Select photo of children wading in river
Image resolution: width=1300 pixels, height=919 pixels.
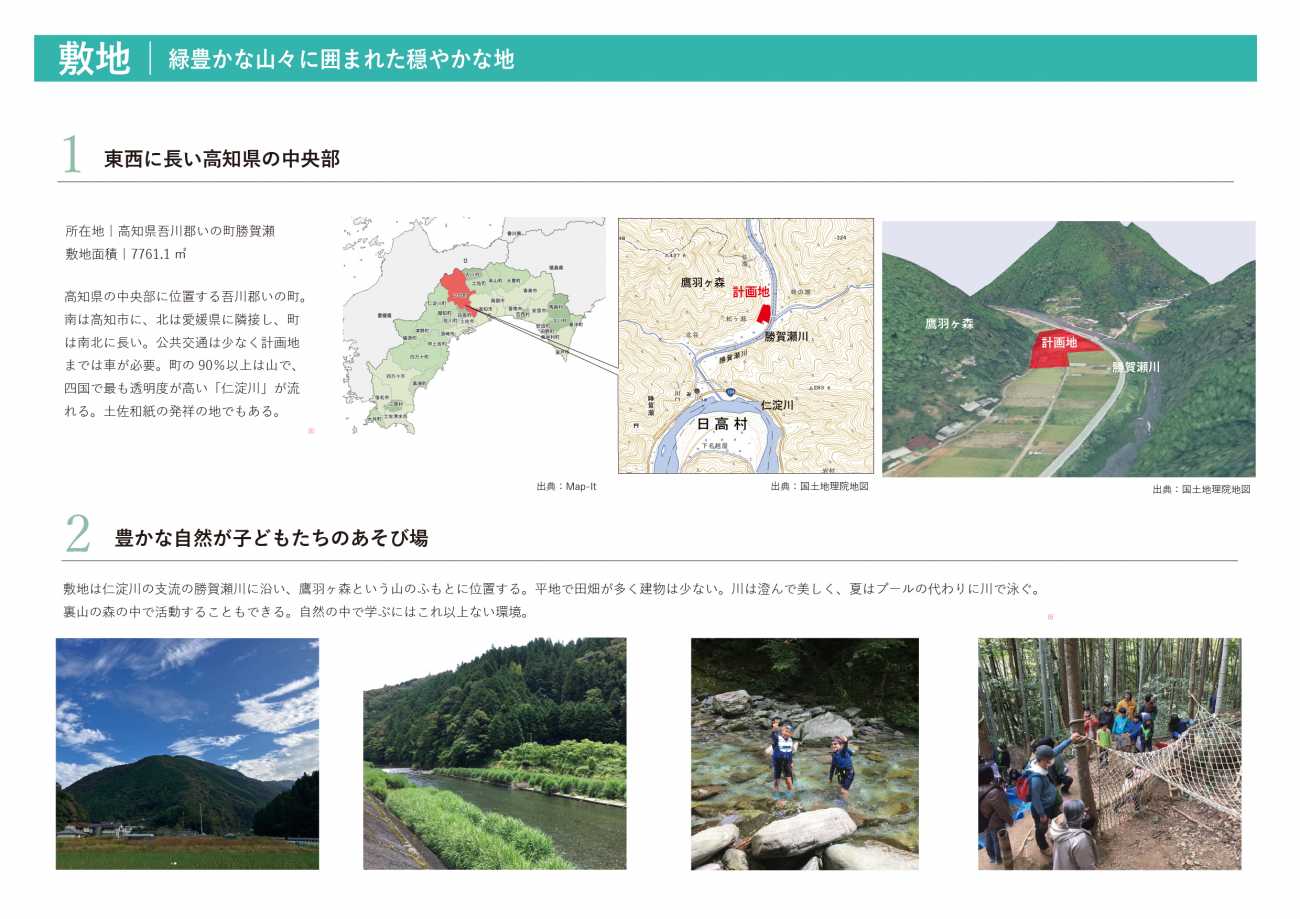click(x=804, y=753)
